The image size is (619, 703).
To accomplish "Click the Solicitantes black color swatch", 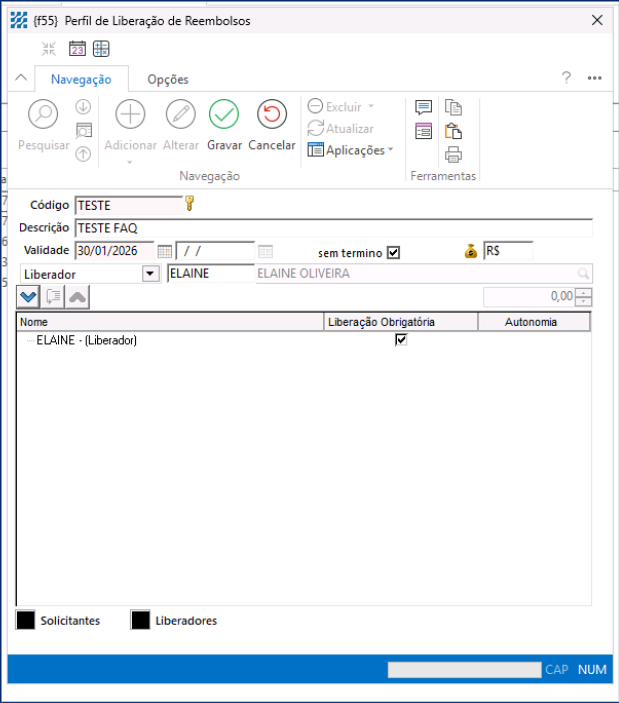I will point(26,620).
